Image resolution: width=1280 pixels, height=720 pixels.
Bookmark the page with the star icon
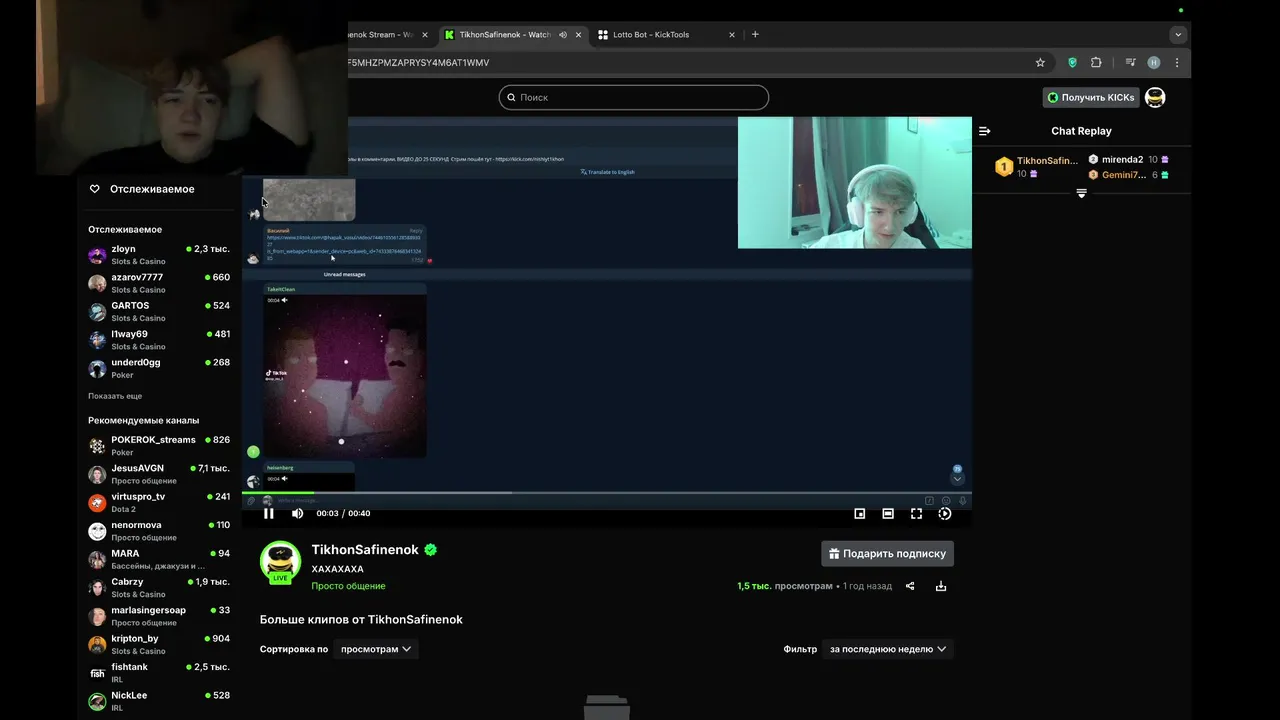click(1040, 62)
